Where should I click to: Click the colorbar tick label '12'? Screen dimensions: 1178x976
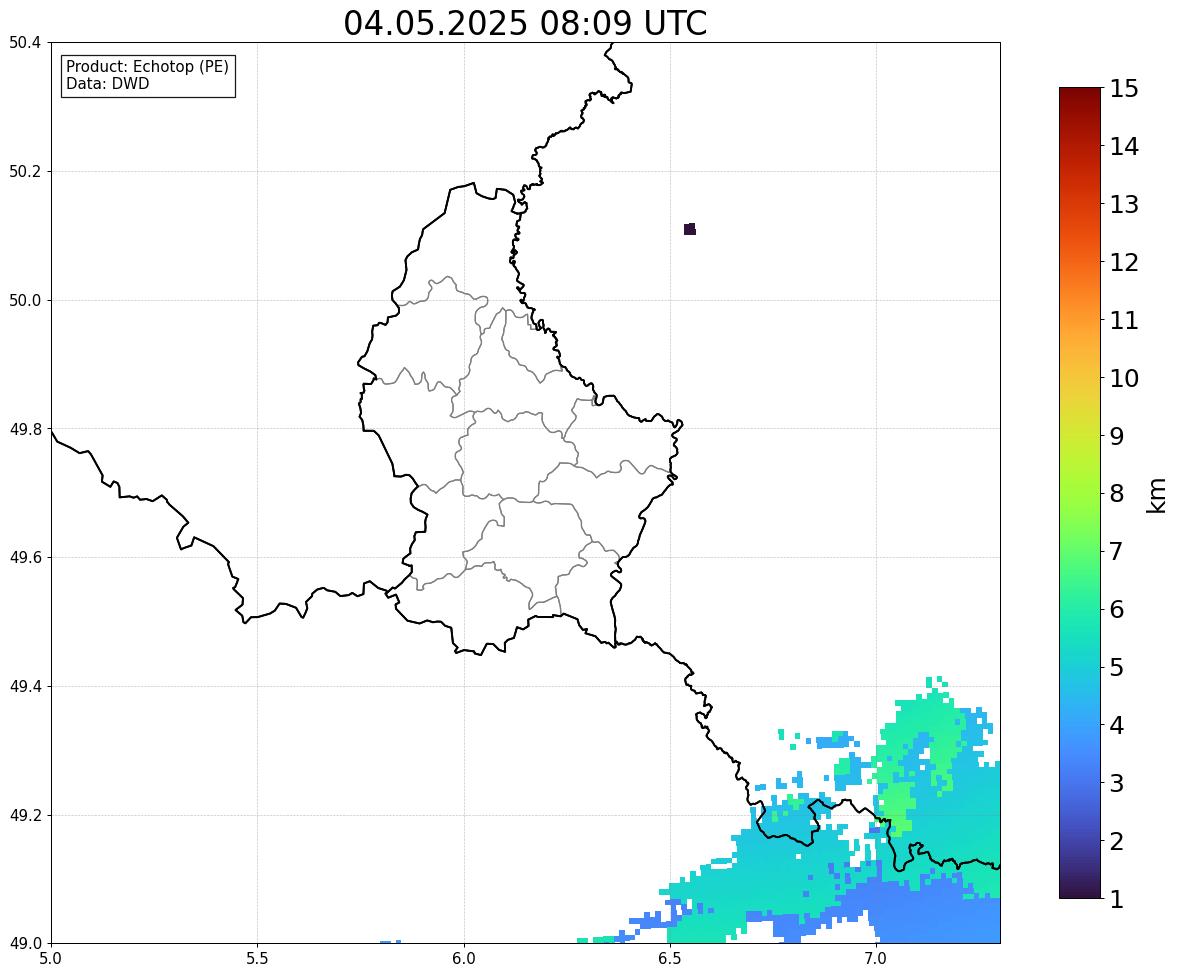coord(1124,262)
